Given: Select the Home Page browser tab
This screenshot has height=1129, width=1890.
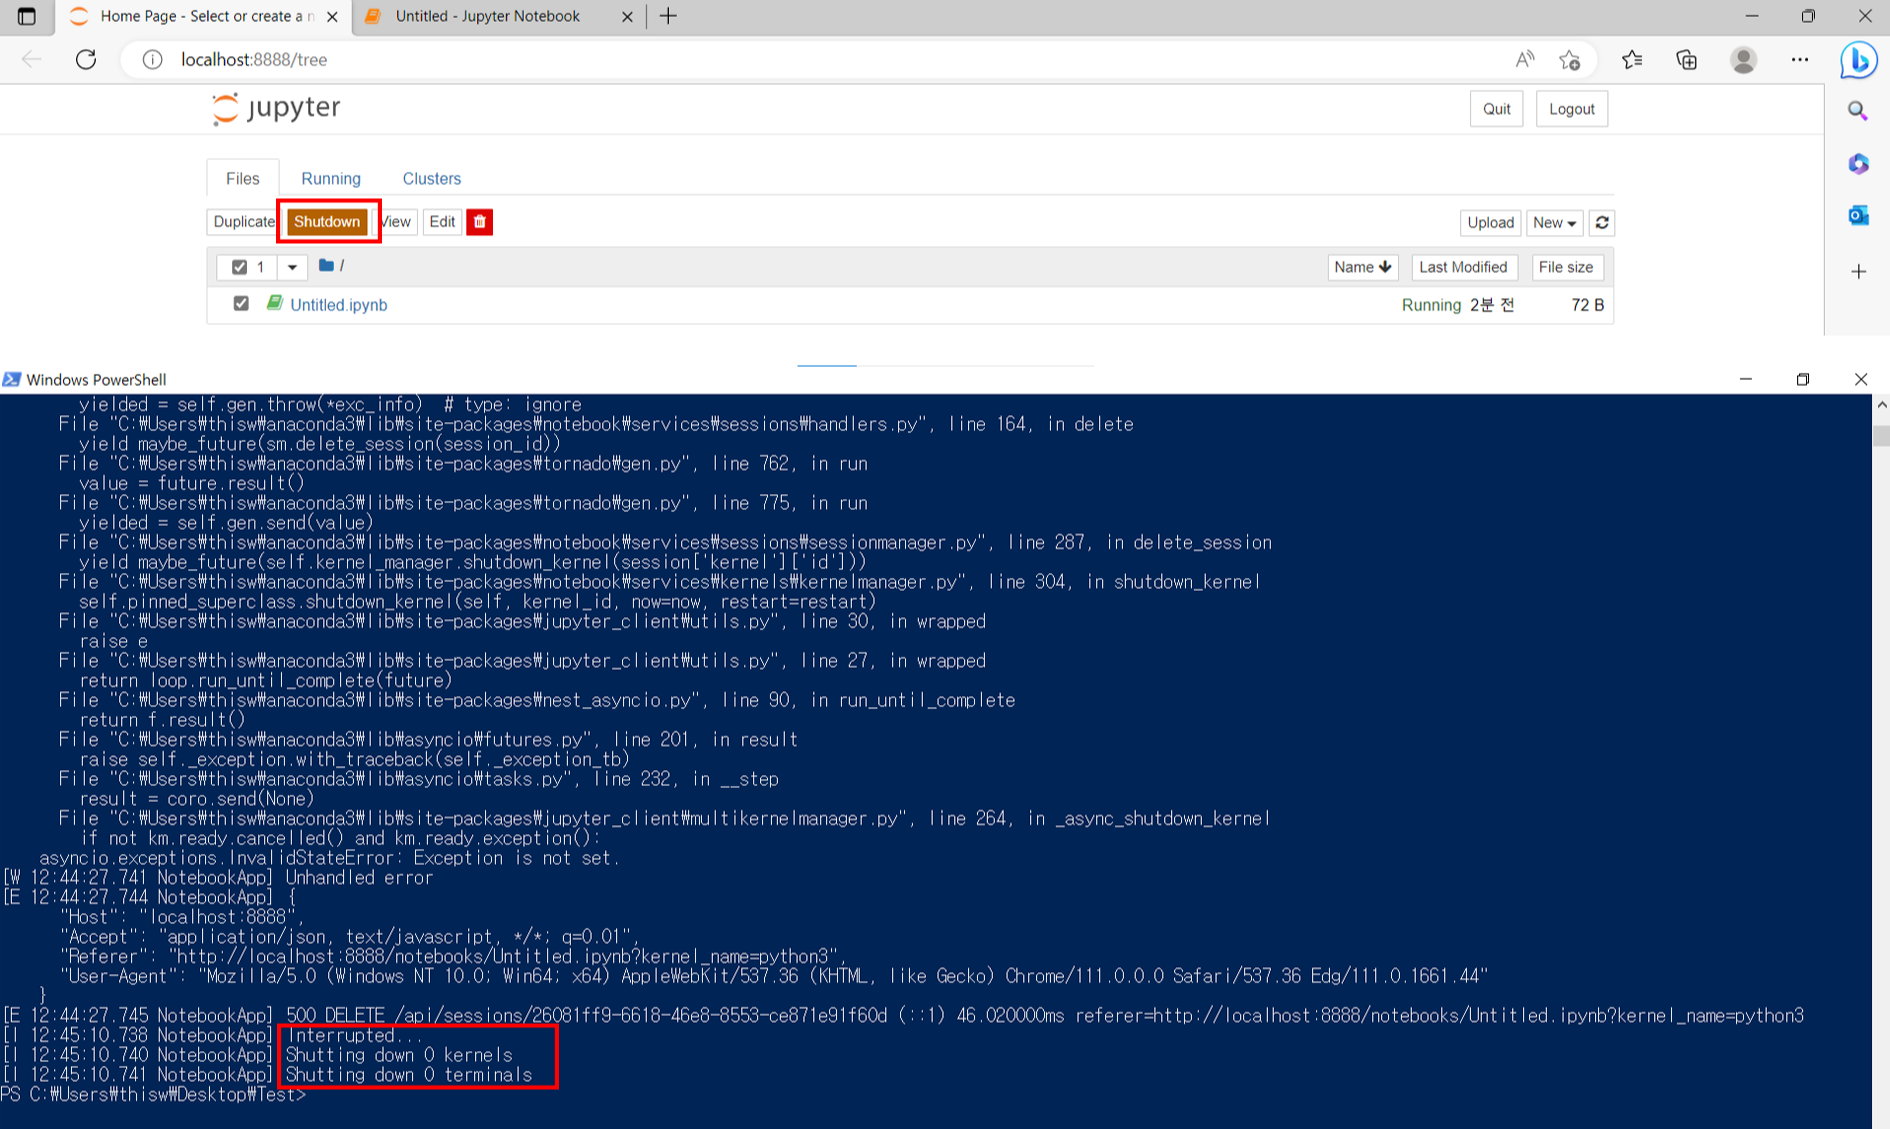Looking at the screenshot, I should pyautogui.click(x=205, y=16).
